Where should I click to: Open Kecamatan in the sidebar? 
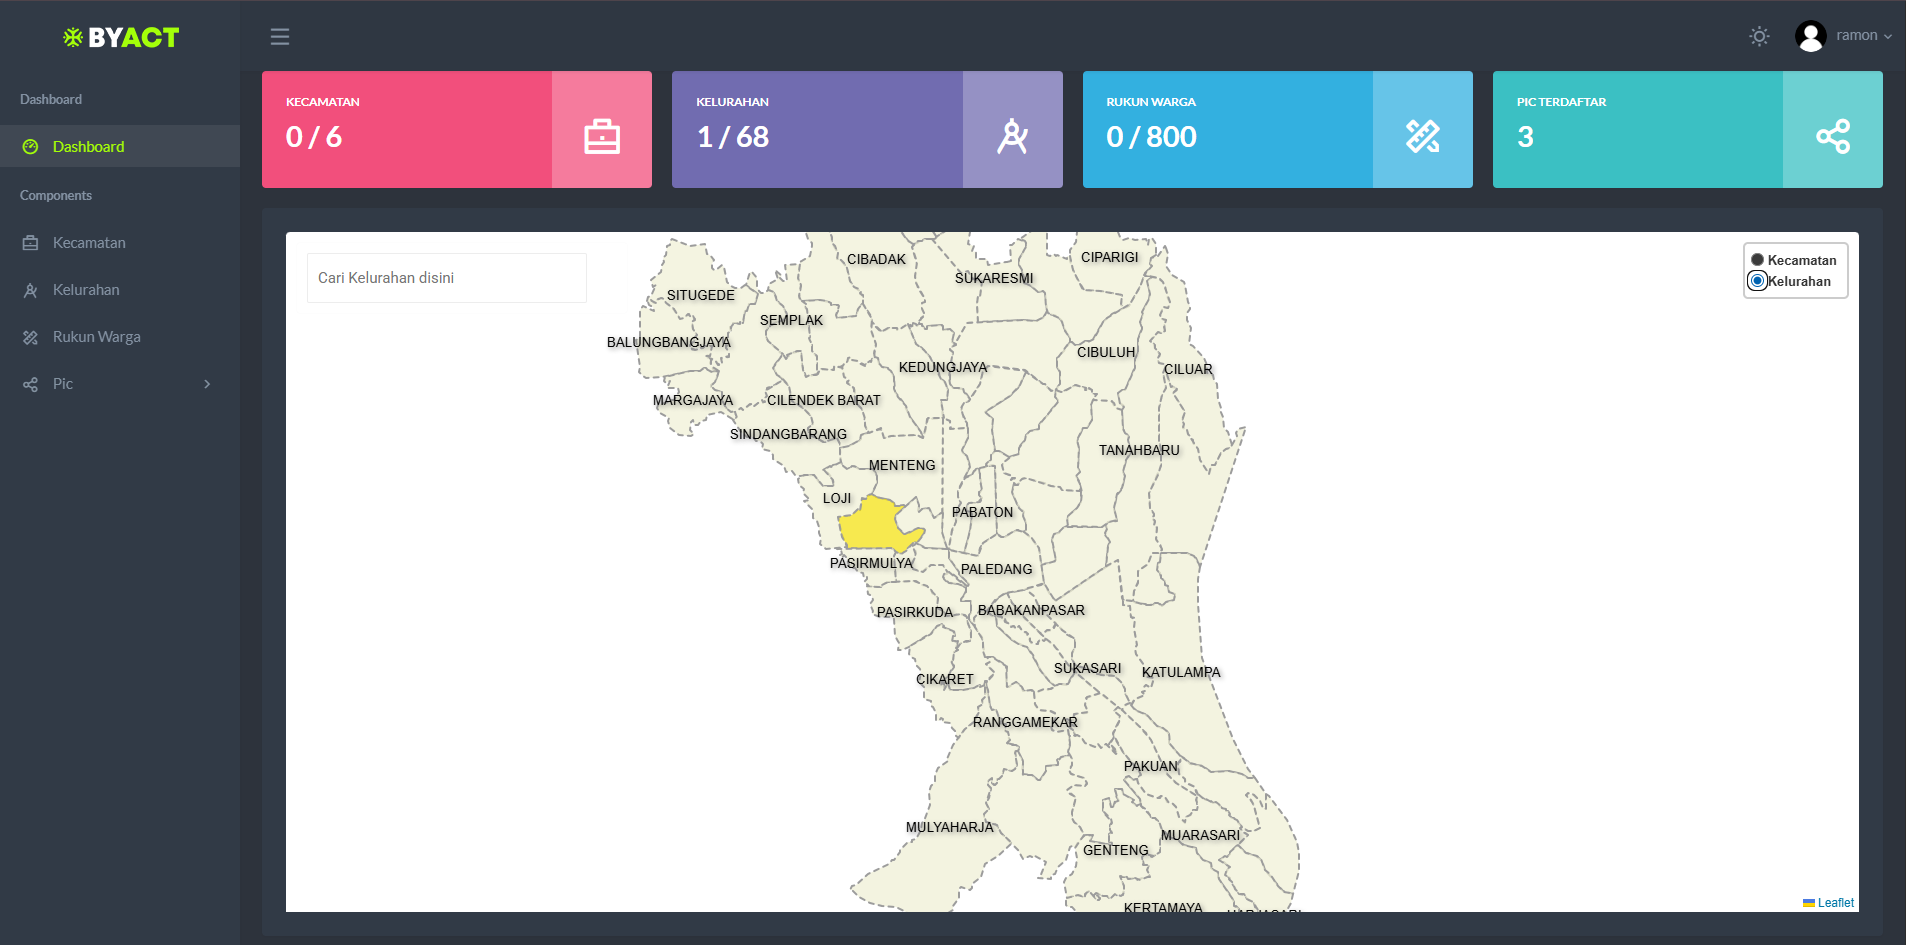tap(89, 243)
